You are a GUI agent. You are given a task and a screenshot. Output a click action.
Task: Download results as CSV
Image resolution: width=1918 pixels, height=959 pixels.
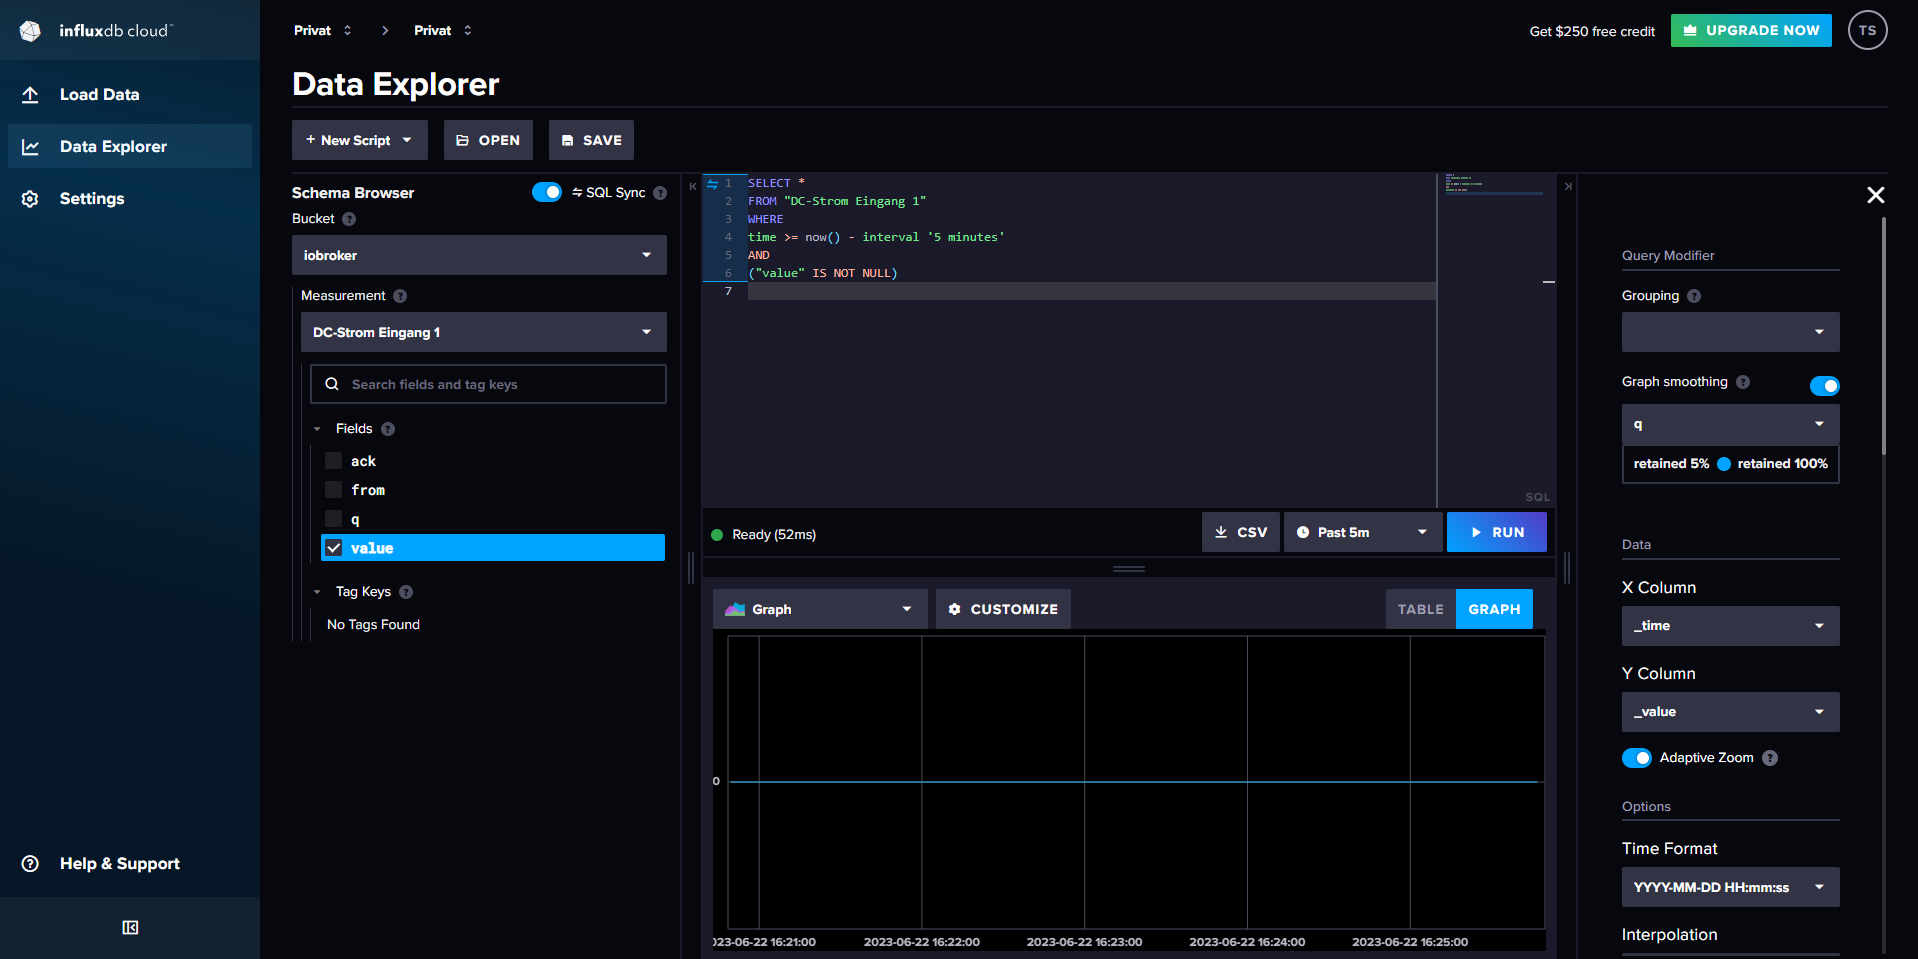pos(1240,532)
